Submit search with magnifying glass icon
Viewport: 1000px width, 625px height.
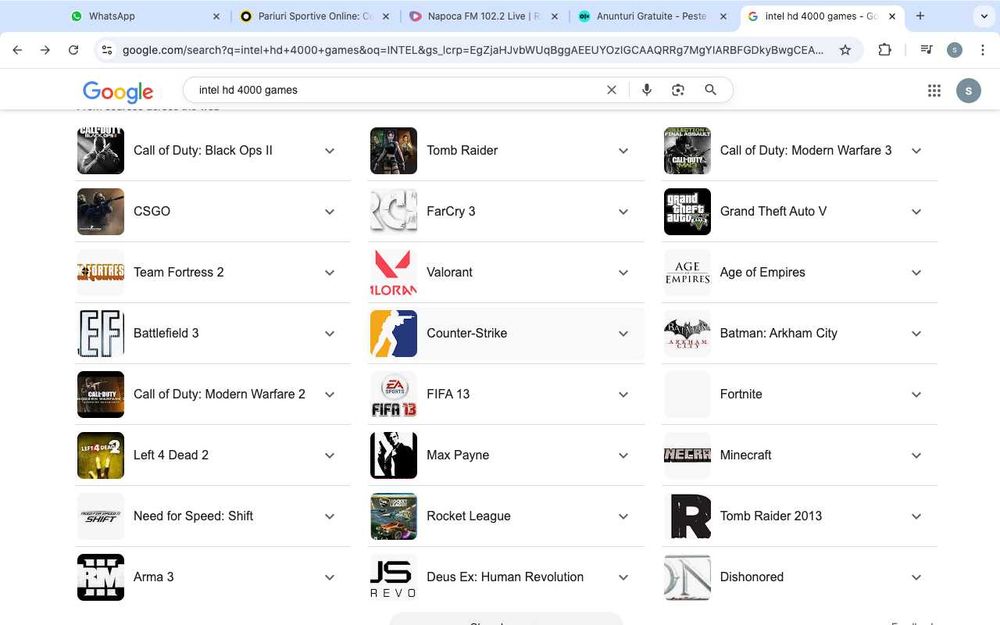pyautogui.click(x=710, y=90)
